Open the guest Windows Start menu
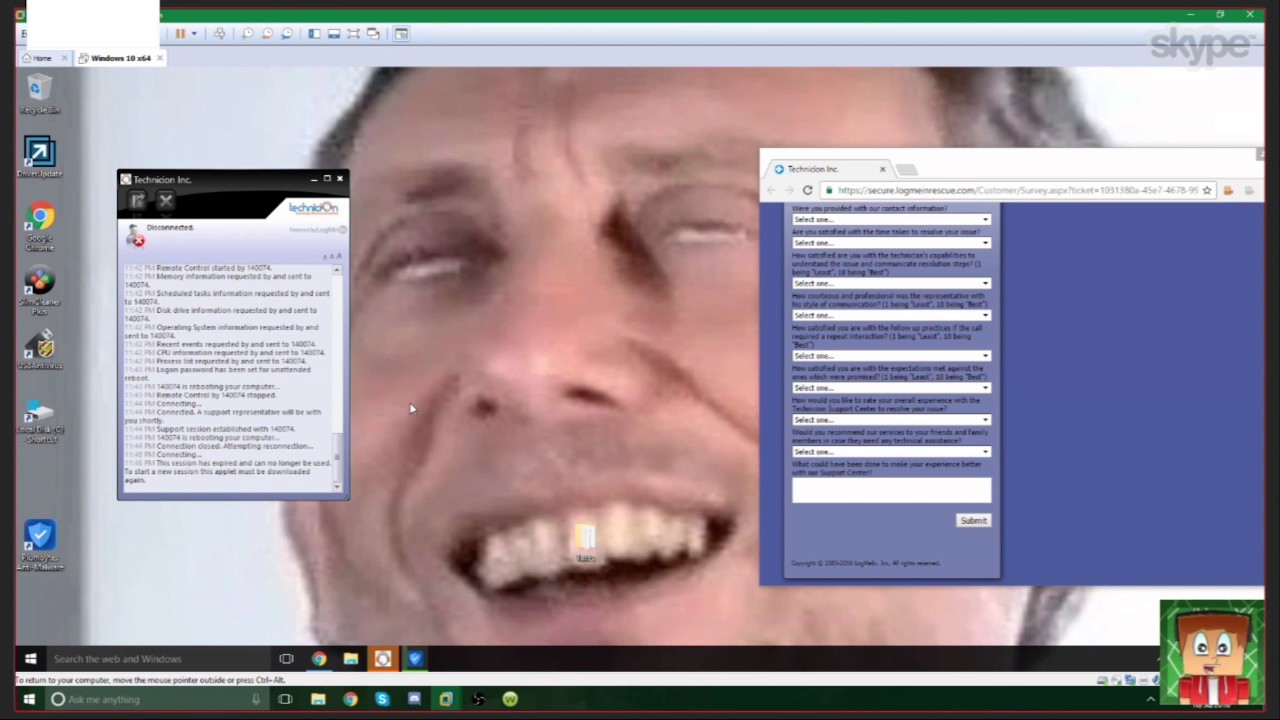 [x=30, y=659]
